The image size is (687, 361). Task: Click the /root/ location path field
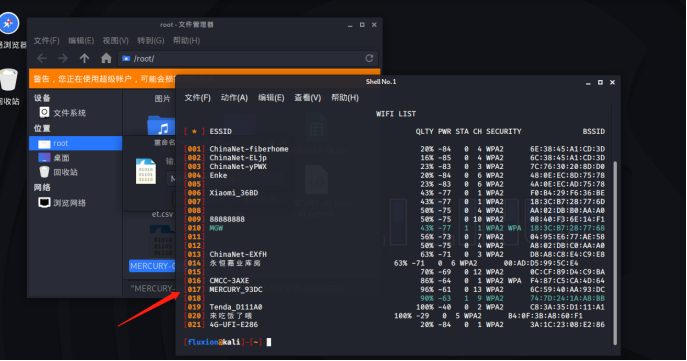click(x=248, y=58)
